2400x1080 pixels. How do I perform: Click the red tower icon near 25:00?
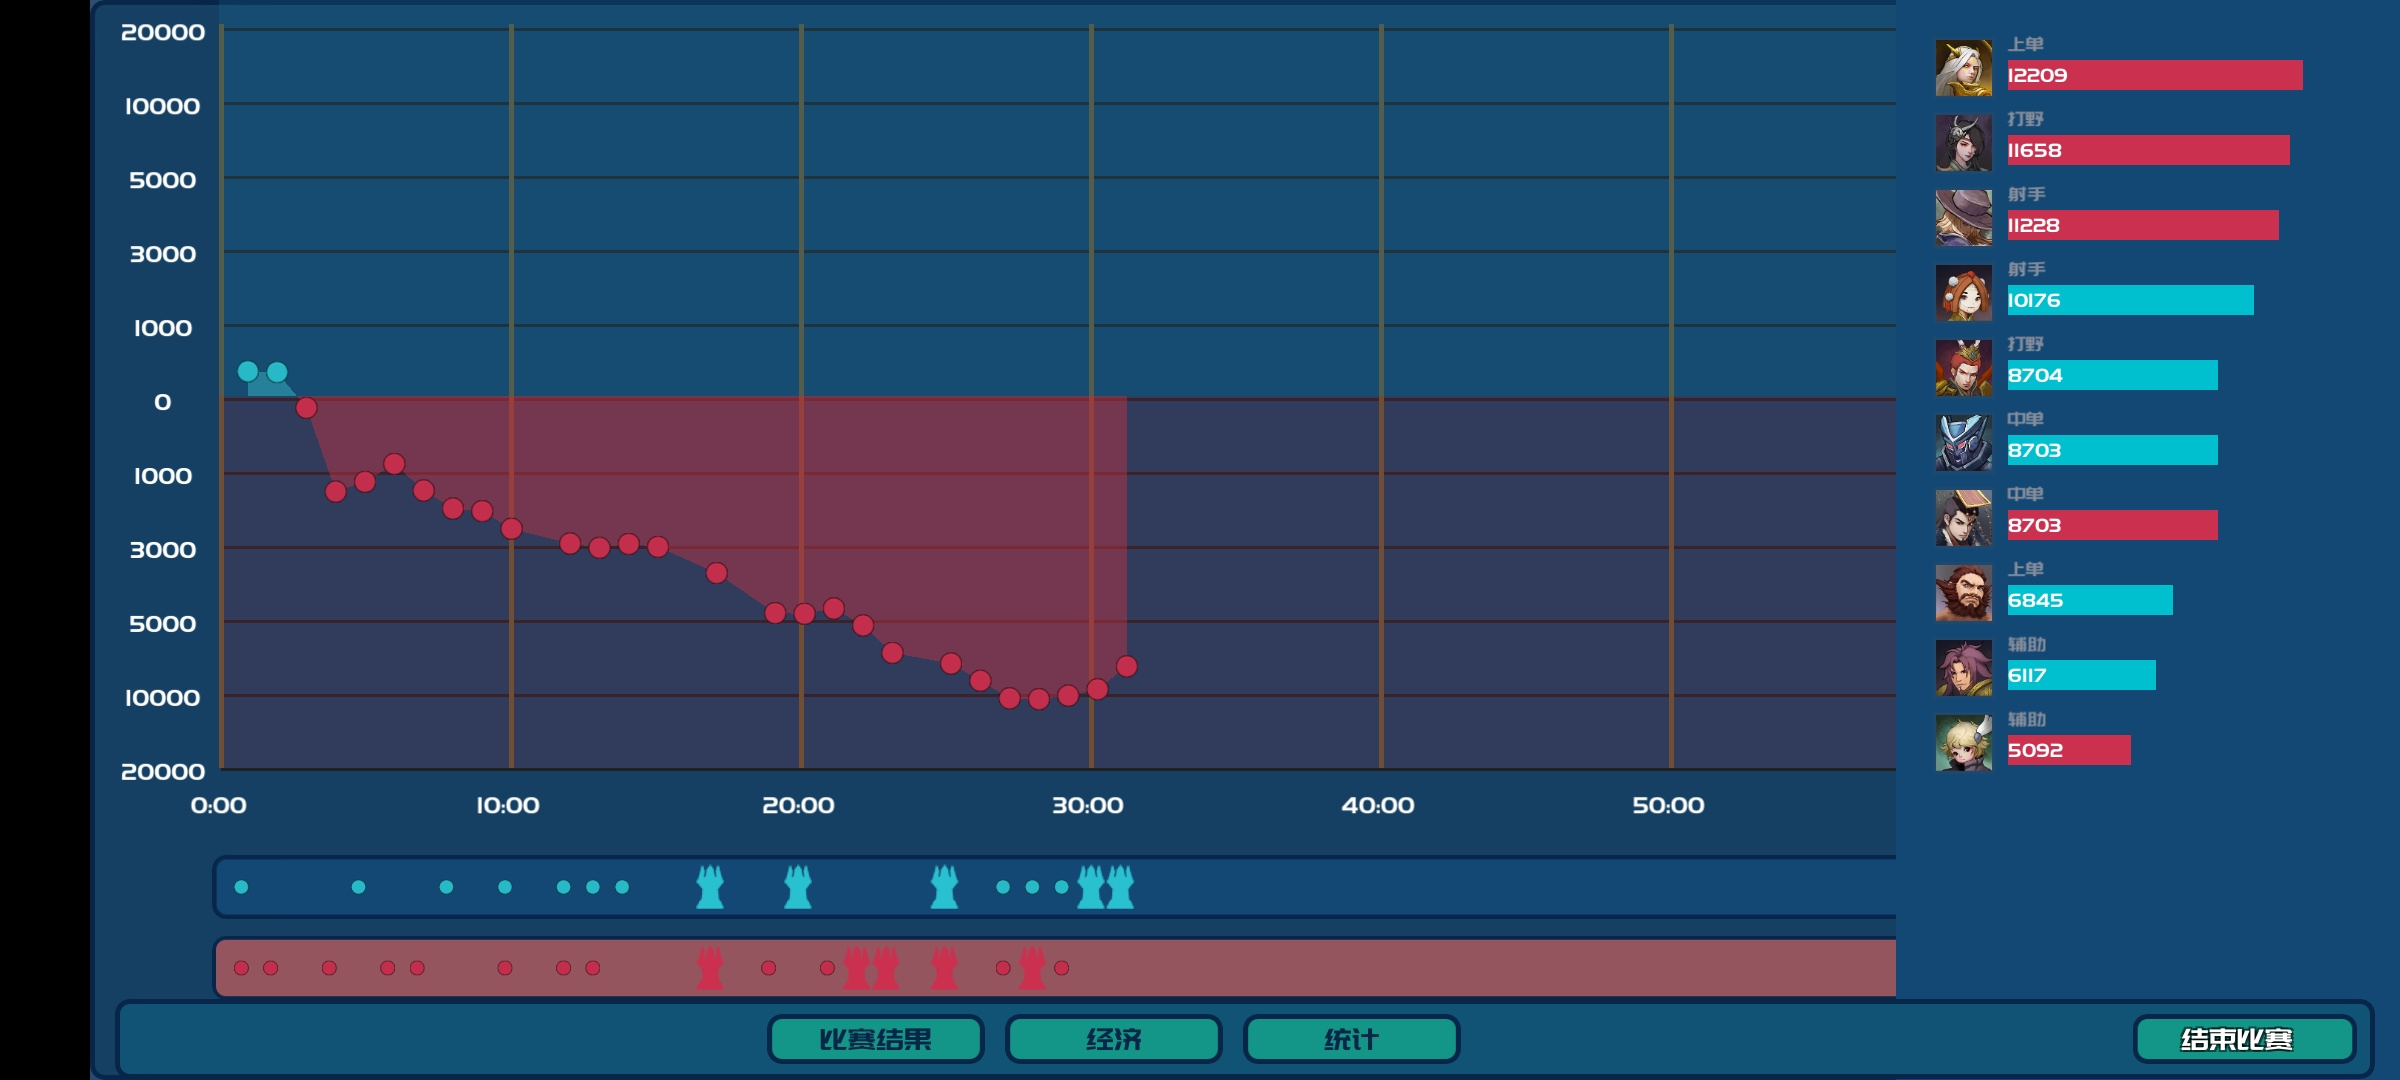pos(944,968)
